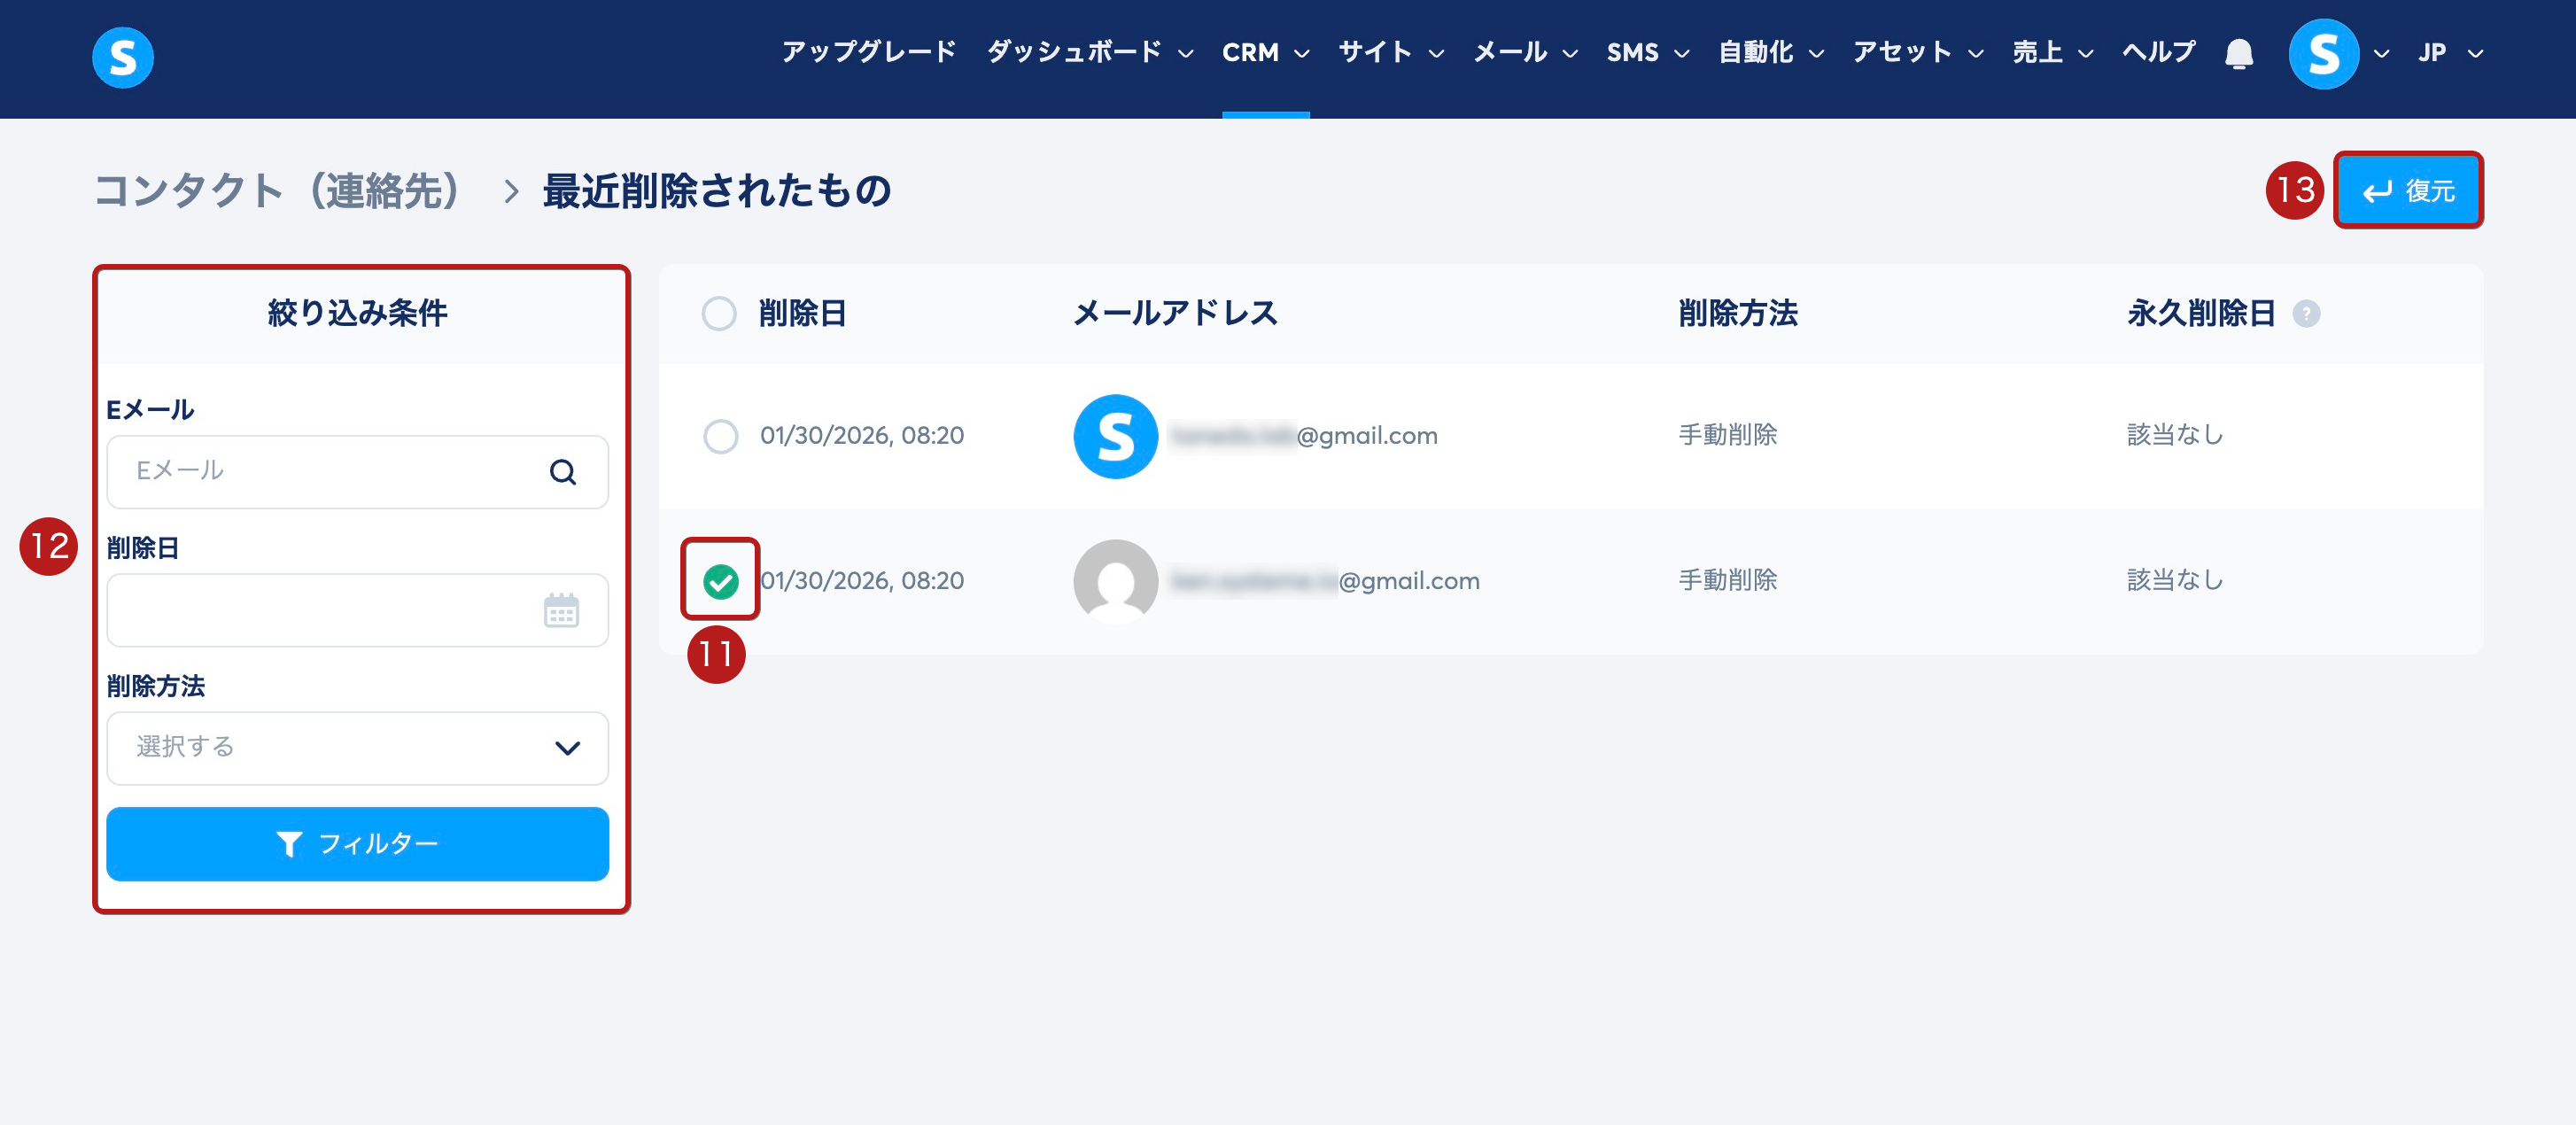The height and width of the screenshot is (1125, 2576).
Task: Open calendar icon in 削除日 field
Action: coord(561,610)
